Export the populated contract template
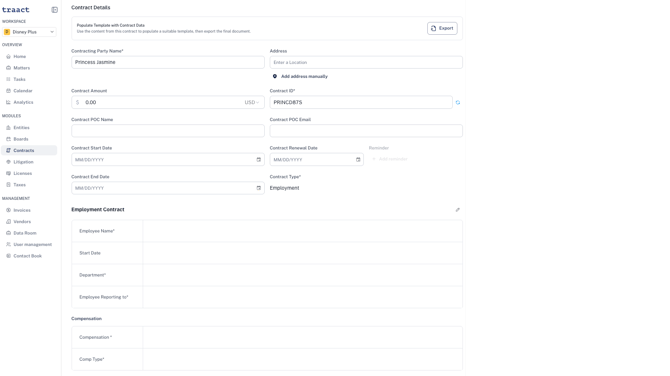The height and width of the screenshot is (376, 670). coord(442,28)
